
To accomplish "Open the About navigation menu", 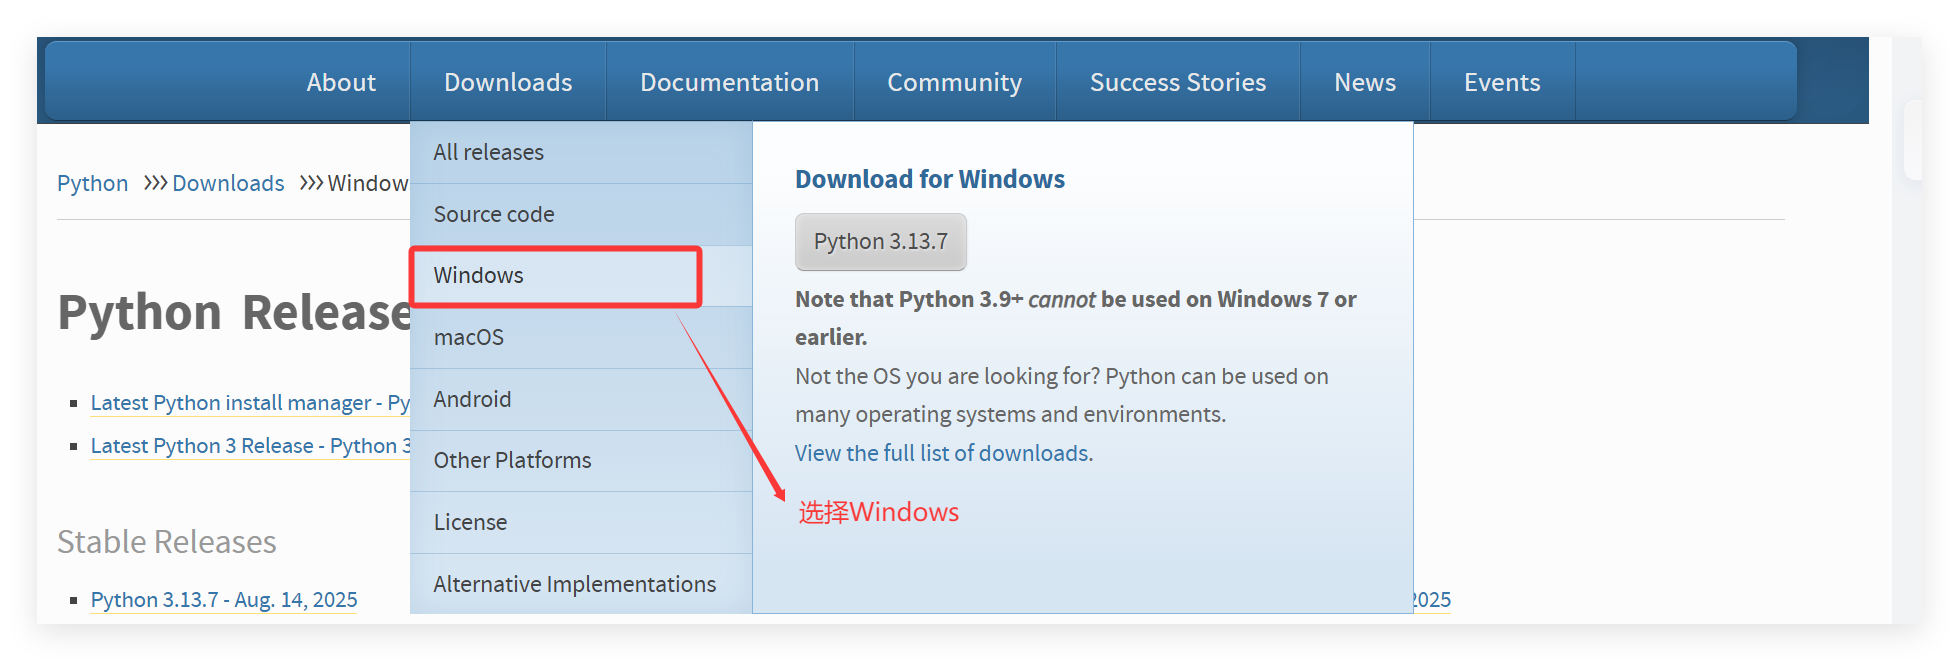I will 341,82.
